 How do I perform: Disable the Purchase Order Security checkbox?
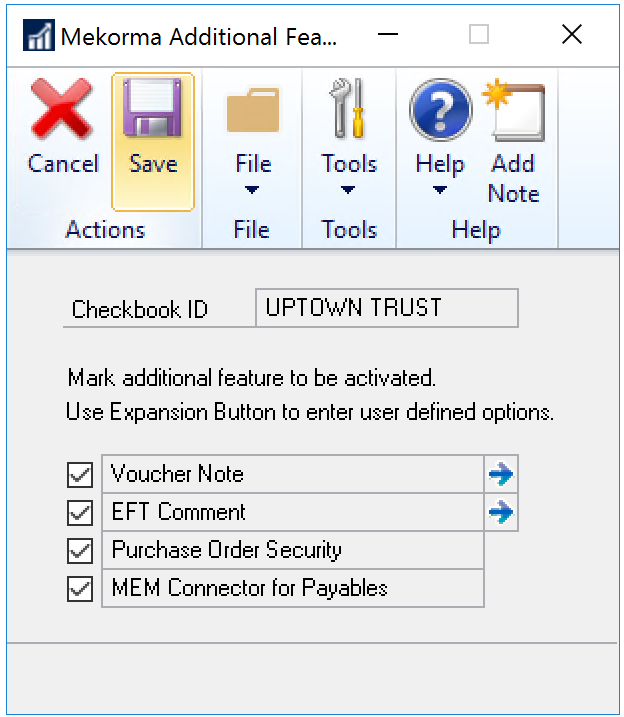tap(80, 551)
